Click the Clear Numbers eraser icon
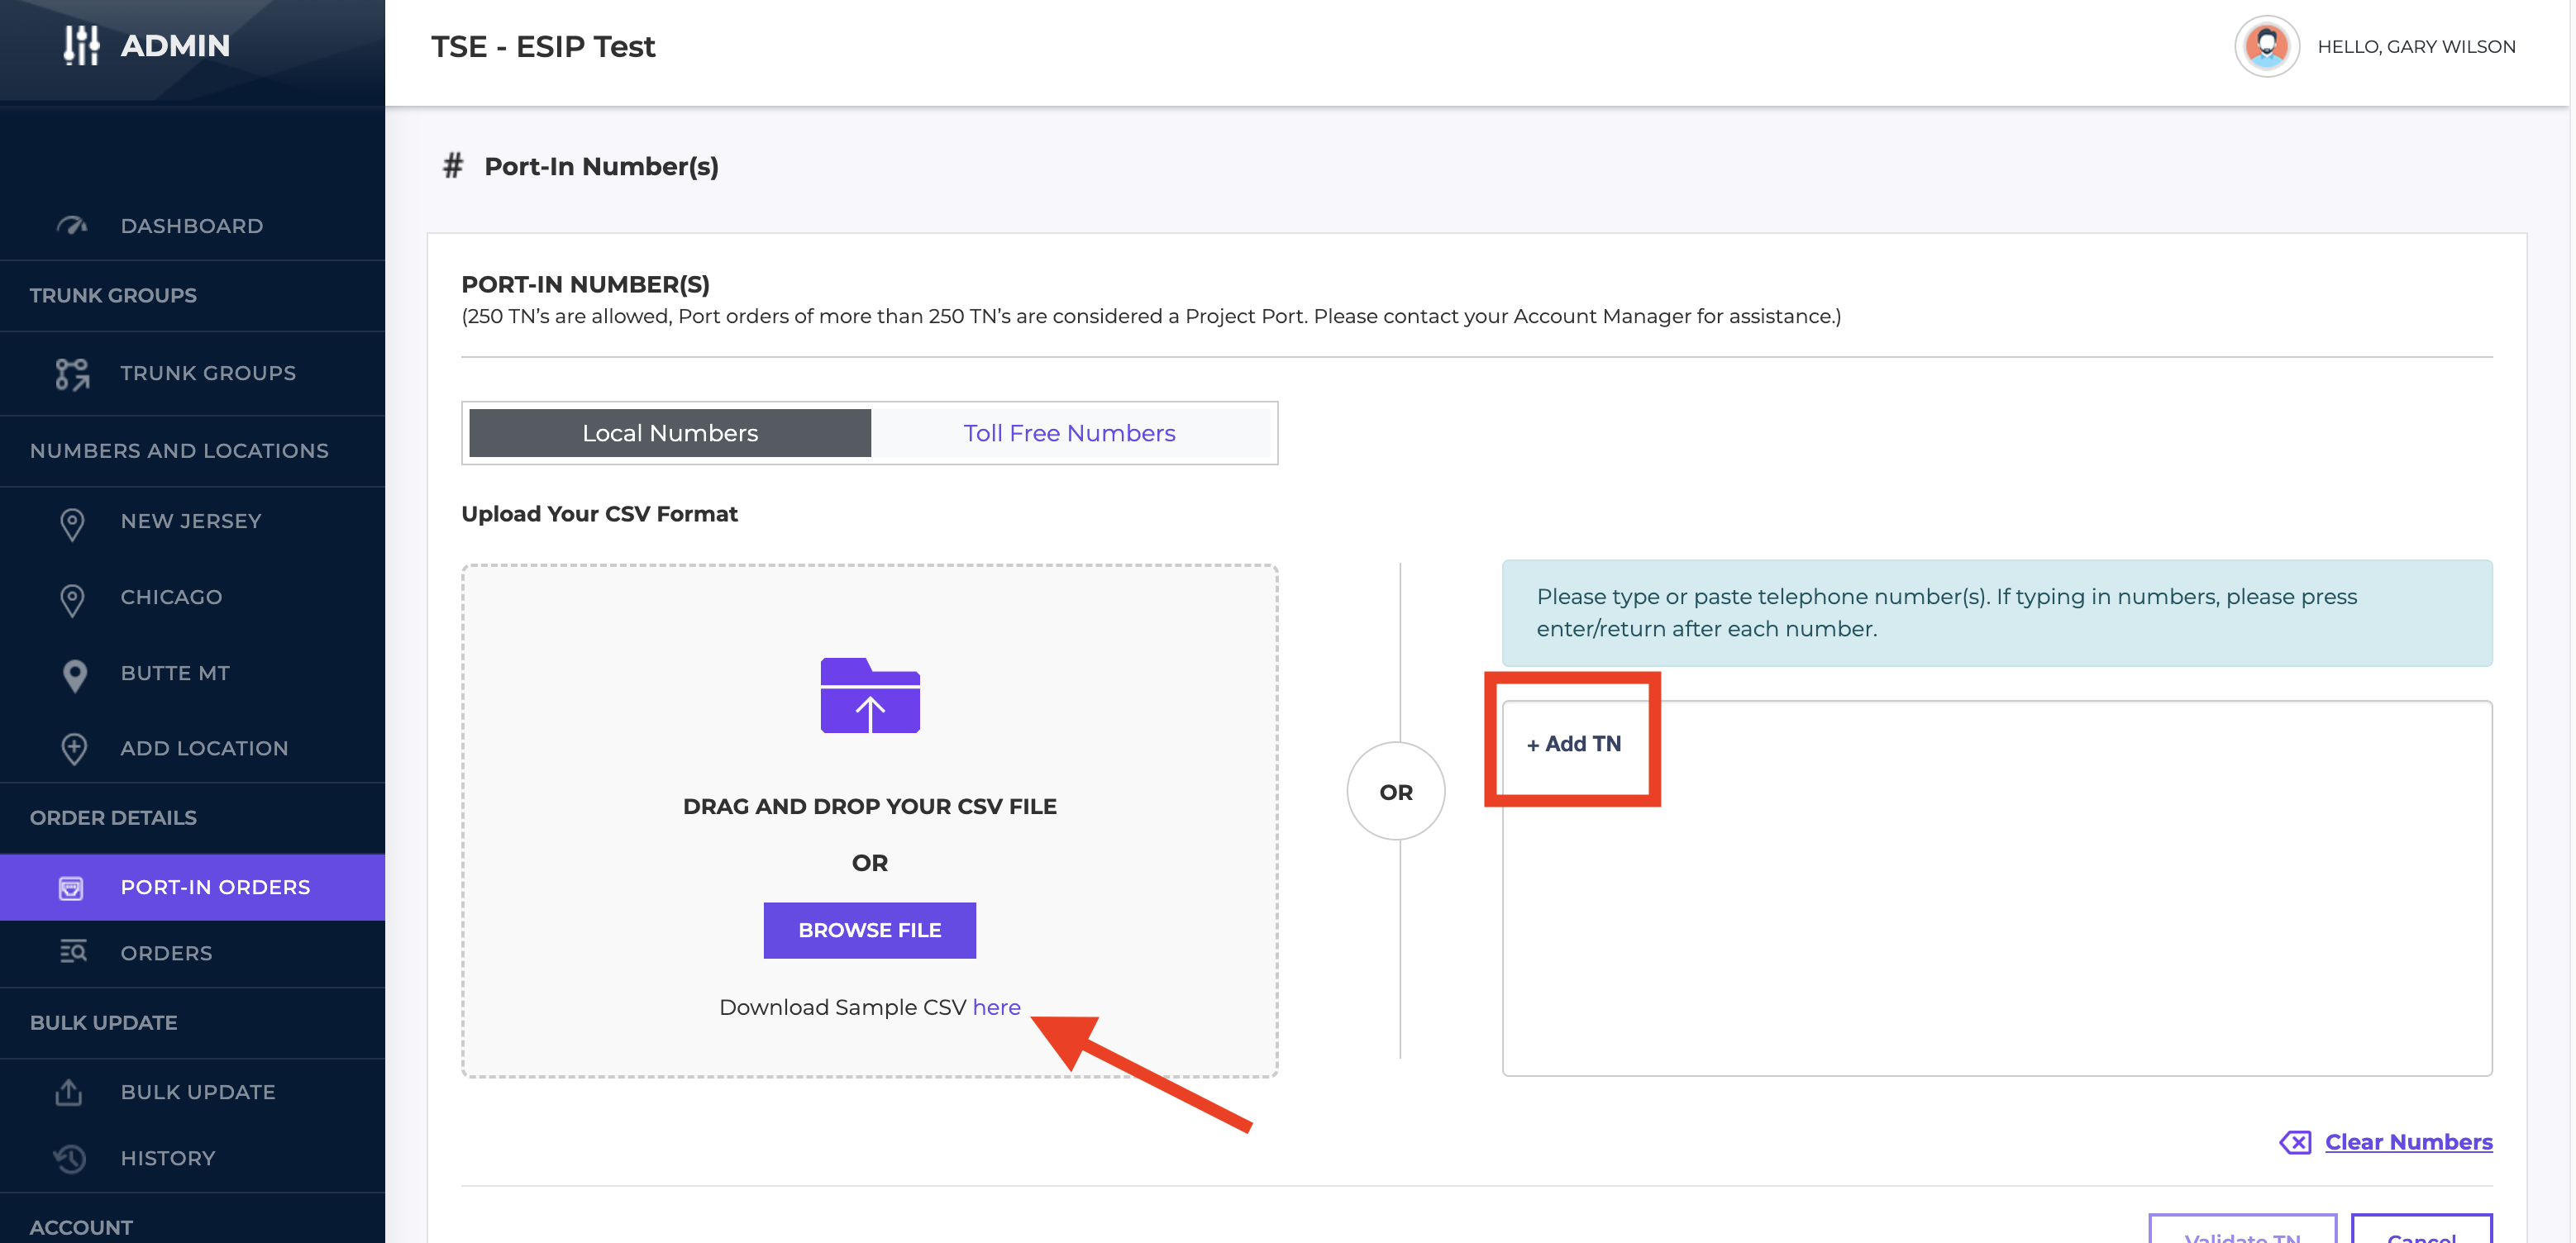 [2294, 1142]
